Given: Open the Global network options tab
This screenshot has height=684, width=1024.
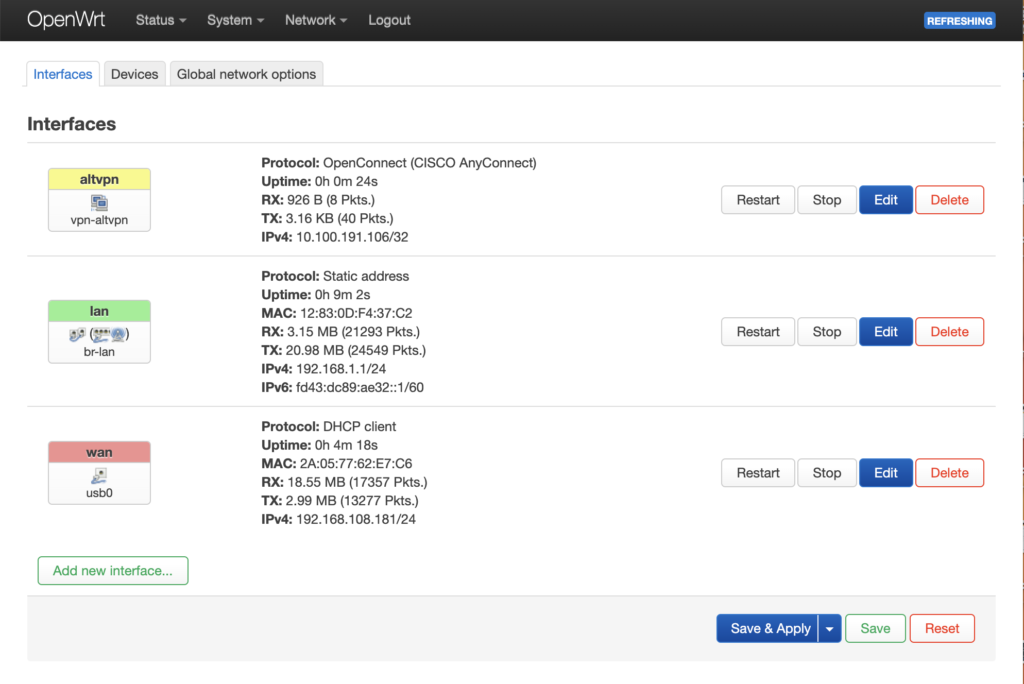Looking at the screenshot, I should (x=246, y=74).
